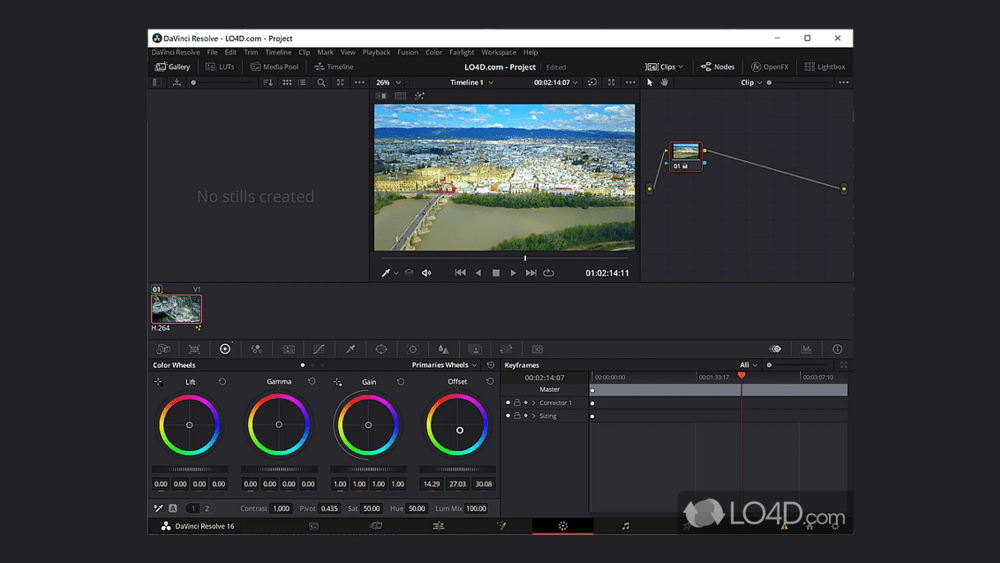Reset all Primaries Wheels

pos(490,365)
